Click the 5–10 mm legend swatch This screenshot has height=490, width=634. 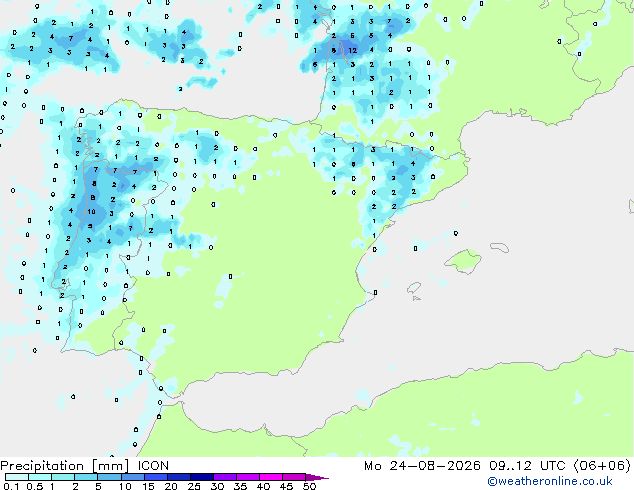tap(109, 477)
